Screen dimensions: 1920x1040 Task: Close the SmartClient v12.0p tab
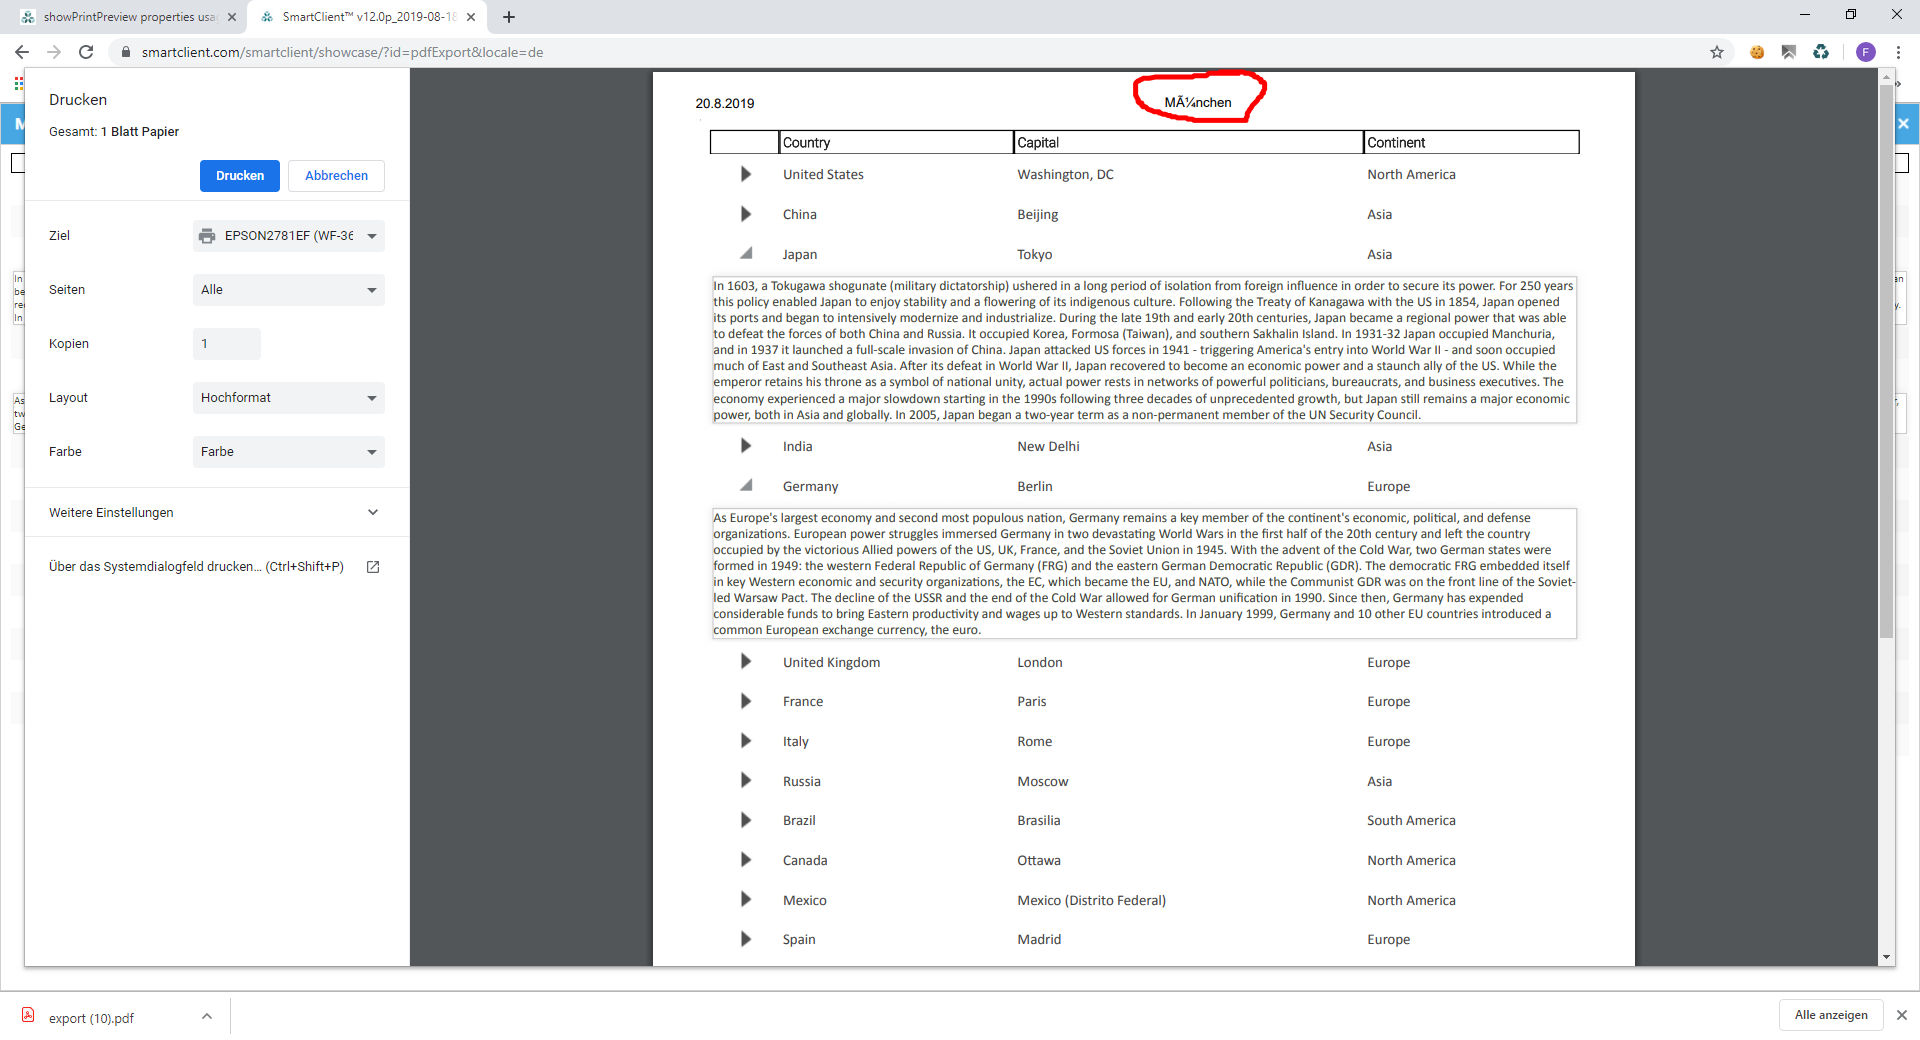coord(471,17)
